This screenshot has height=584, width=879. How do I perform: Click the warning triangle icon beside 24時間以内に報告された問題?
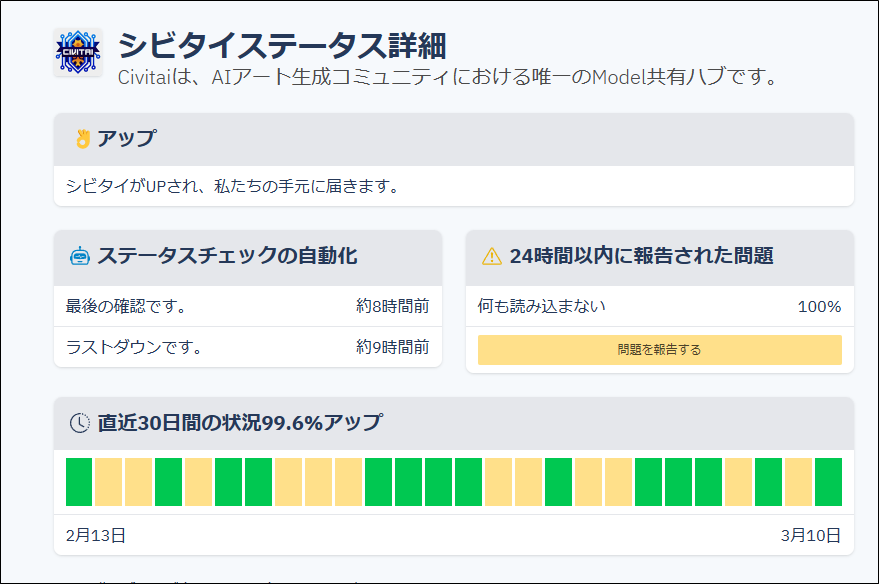click(492, 256)
